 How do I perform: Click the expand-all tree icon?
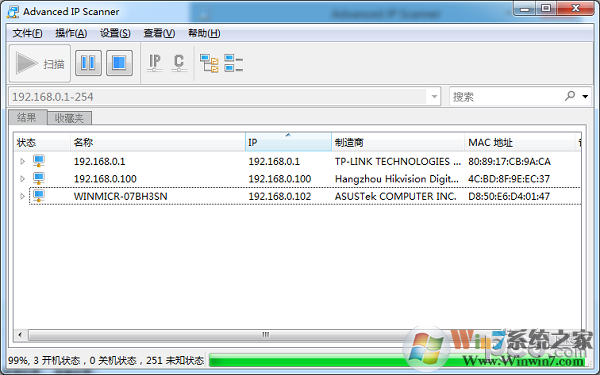209,63
